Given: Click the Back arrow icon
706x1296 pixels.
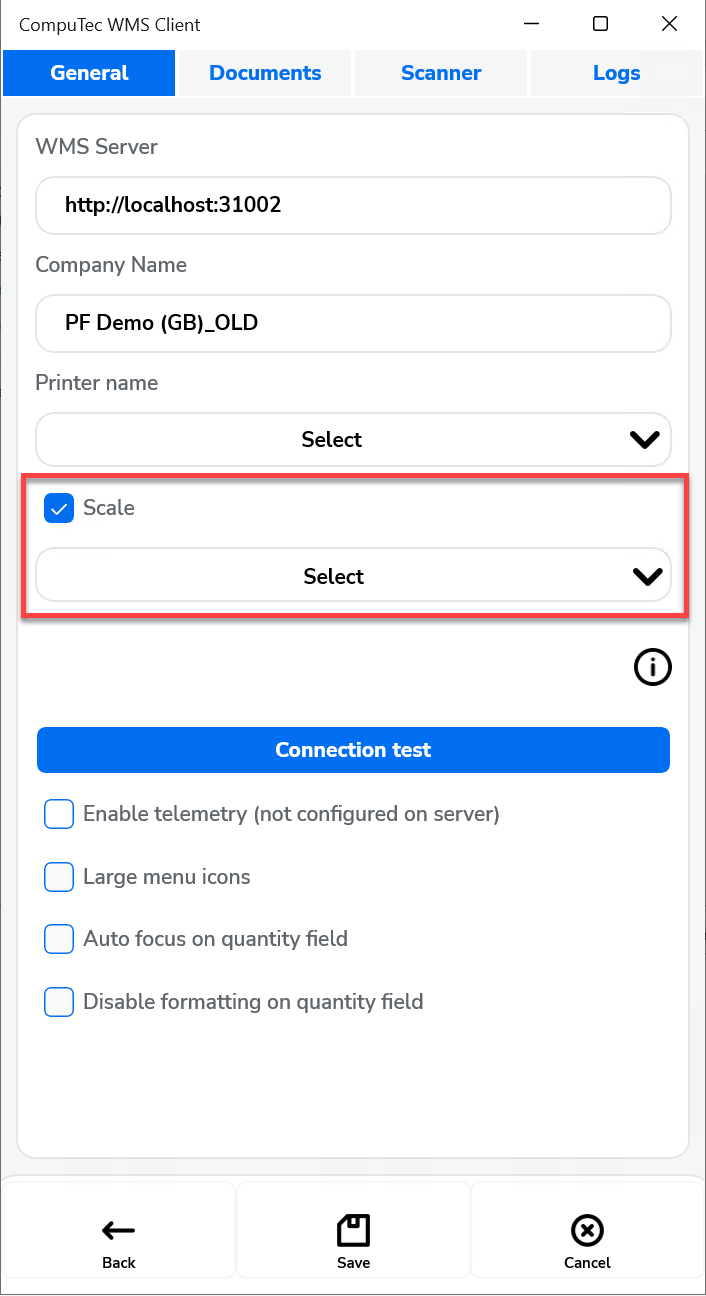Looking at the screenshot, I should [x=119, y=1231].
